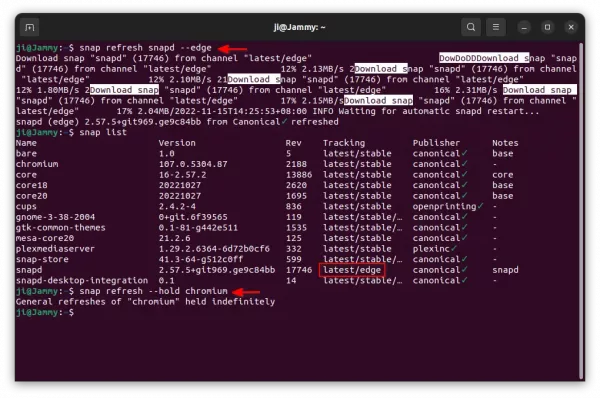Close the terminal window
The width and height of the screenshot is (600, 398).
(571, 28)
